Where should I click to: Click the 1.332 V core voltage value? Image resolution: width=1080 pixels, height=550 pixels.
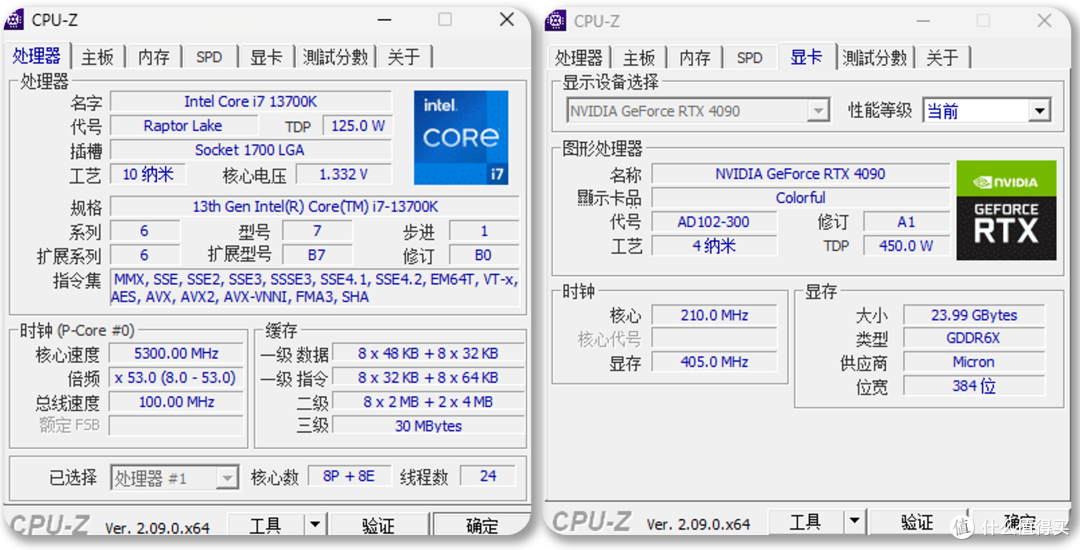[x=344, y=174]
